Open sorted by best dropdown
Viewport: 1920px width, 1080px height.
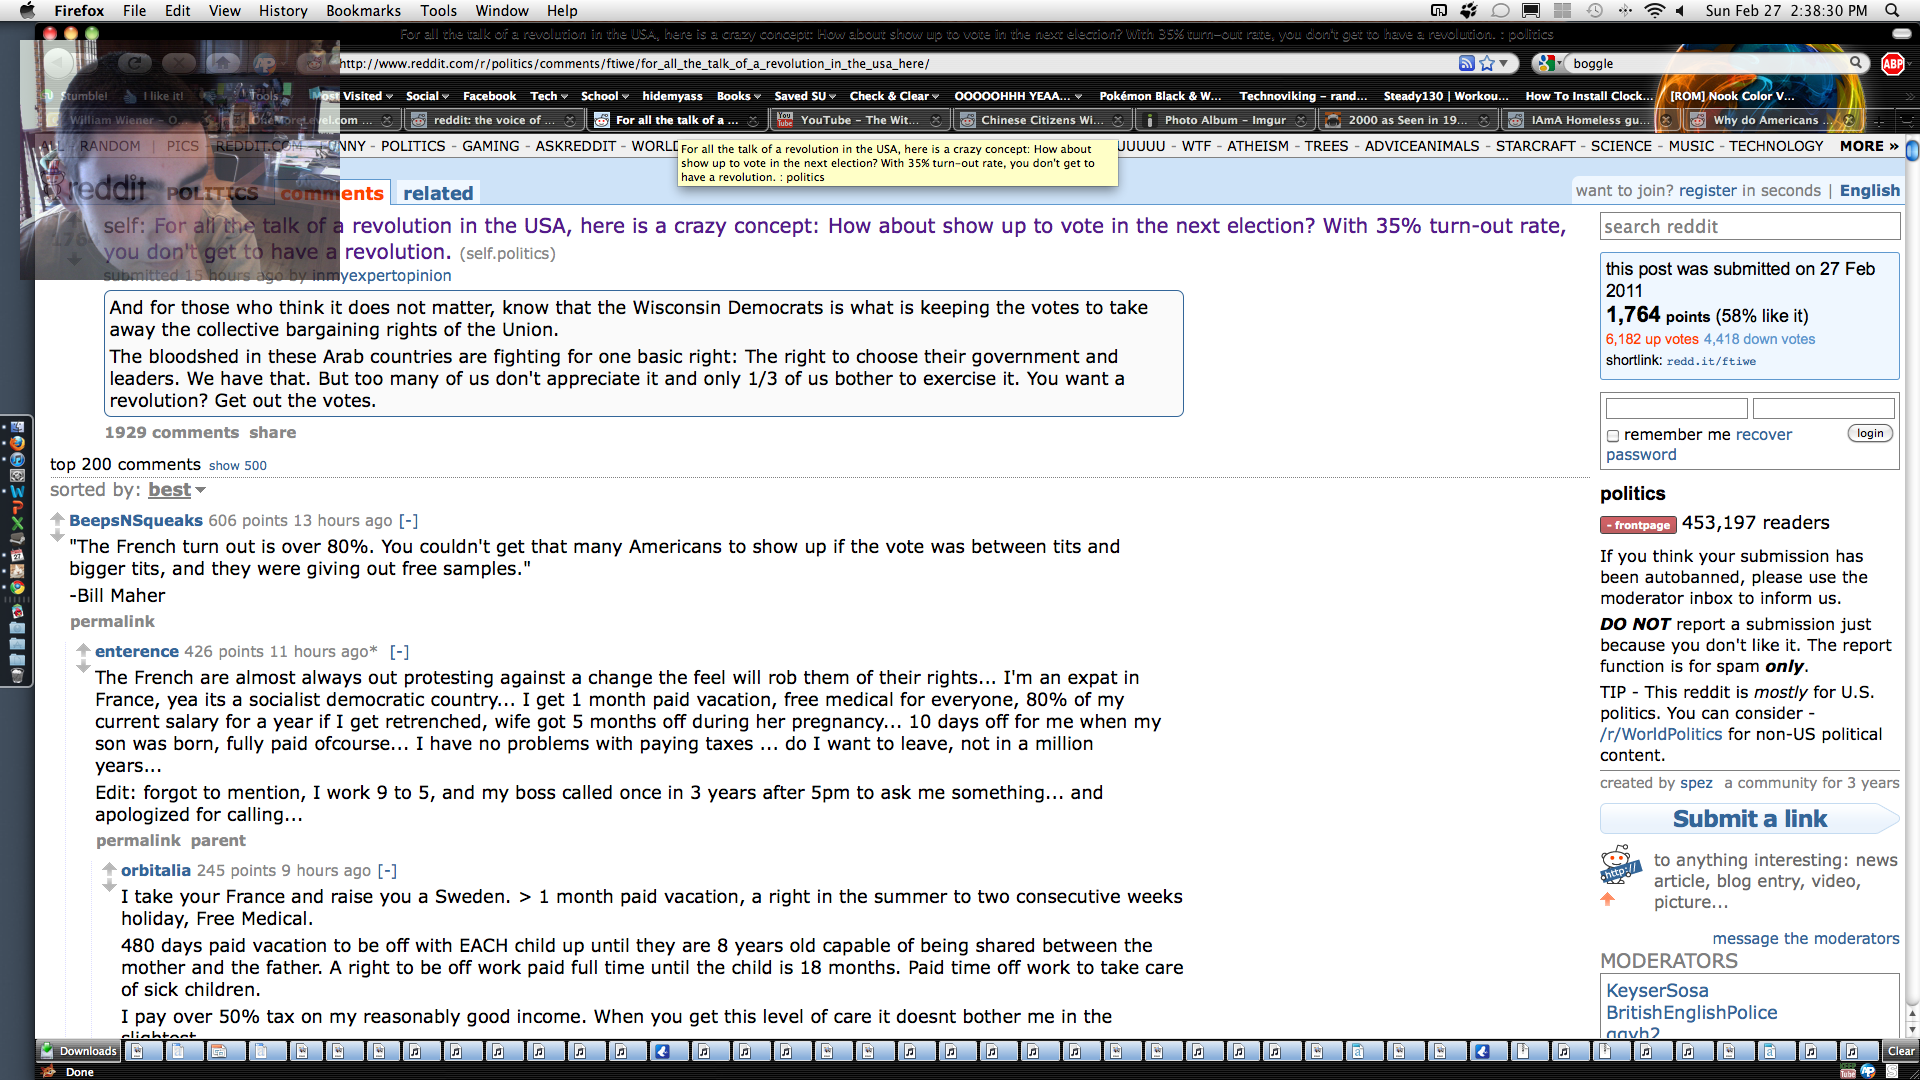click(177, 490)
